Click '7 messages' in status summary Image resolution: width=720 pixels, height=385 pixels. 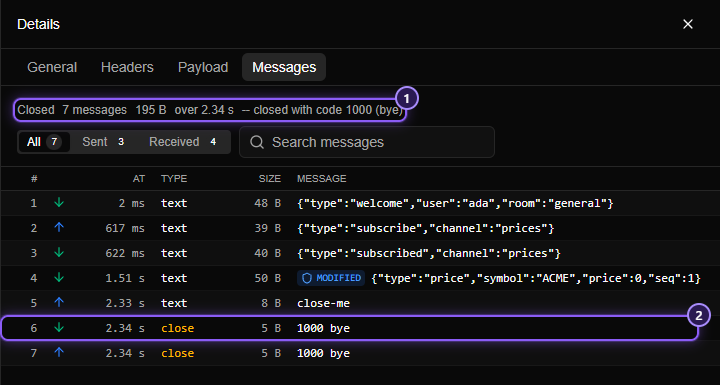click(95, 110)
